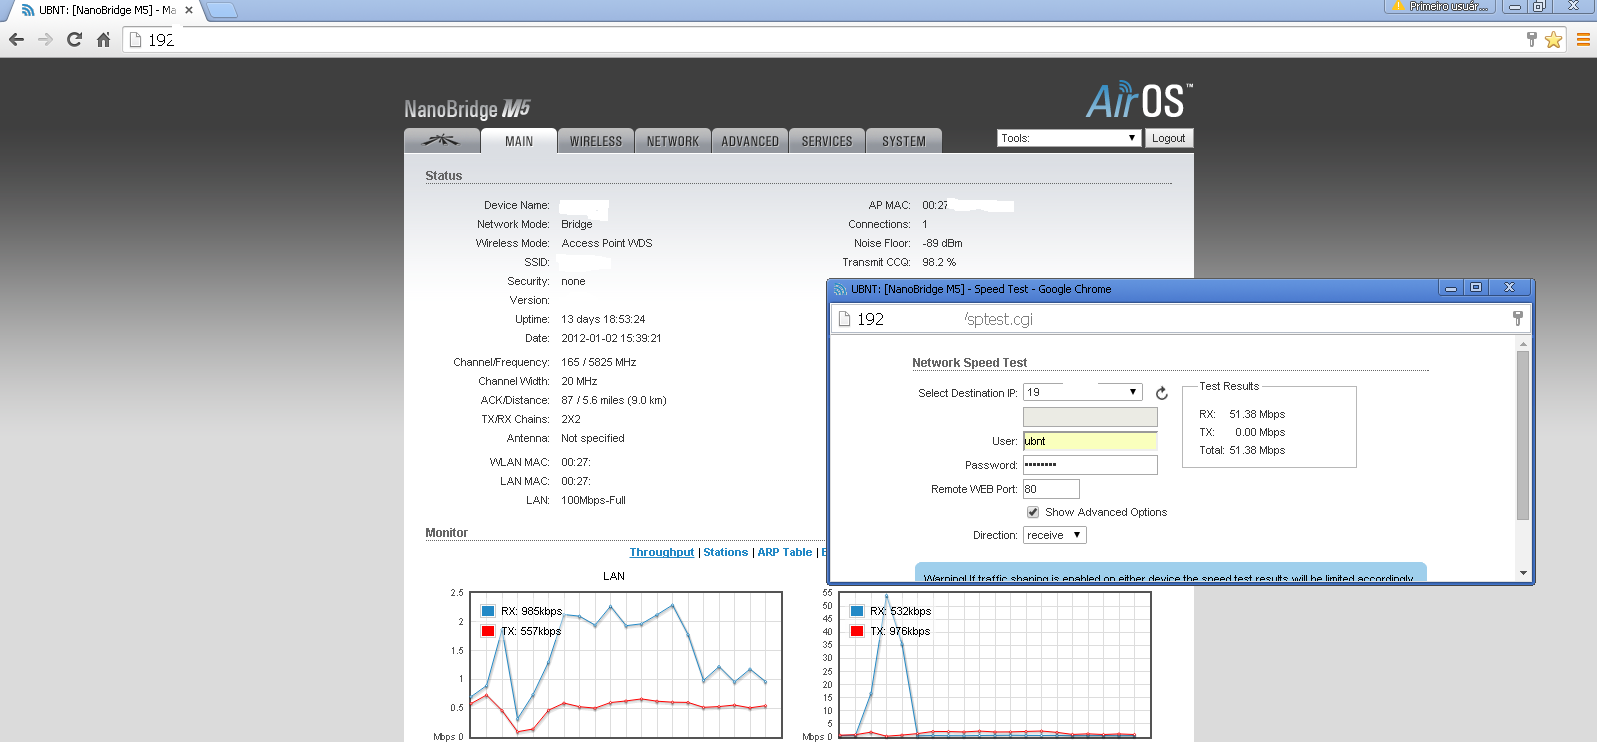Click the Uptime value 13 days 18:53:24
1598x742 pixels.
tap(603, 319)
